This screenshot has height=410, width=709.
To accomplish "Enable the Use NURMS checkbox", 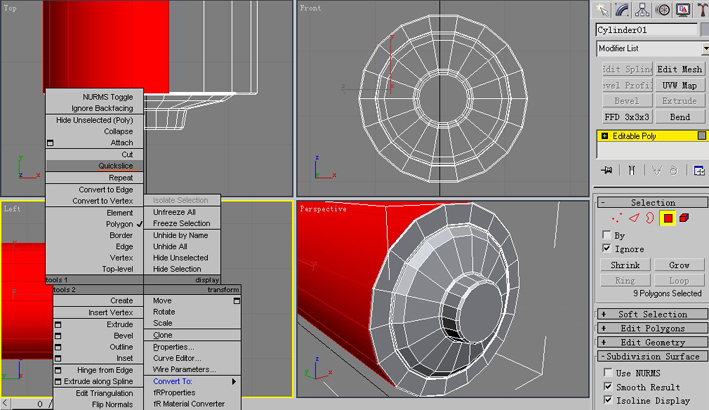I will pos(607,373).
